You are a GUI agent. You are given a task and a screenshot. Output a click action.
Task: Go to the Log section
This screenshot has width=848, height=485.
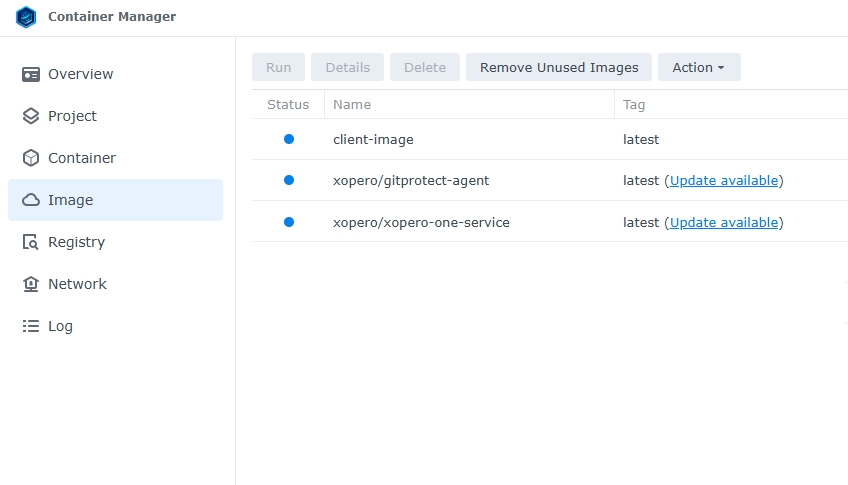(x=60, y=326)
